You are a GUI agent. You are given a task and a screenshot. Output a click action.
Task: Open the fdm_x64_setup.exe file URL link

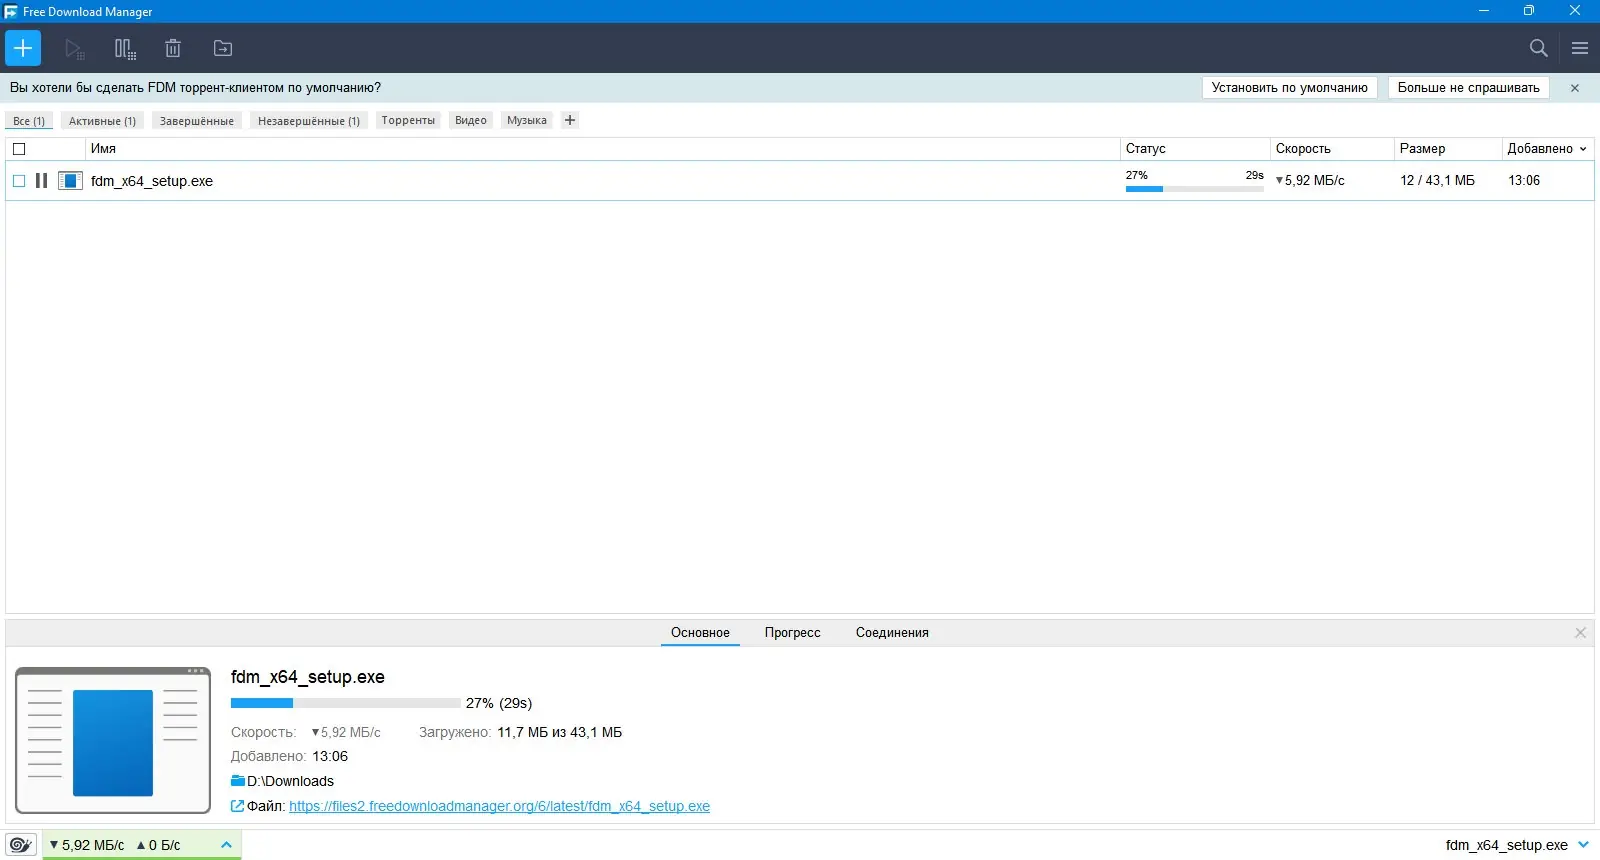pos(499,806)
